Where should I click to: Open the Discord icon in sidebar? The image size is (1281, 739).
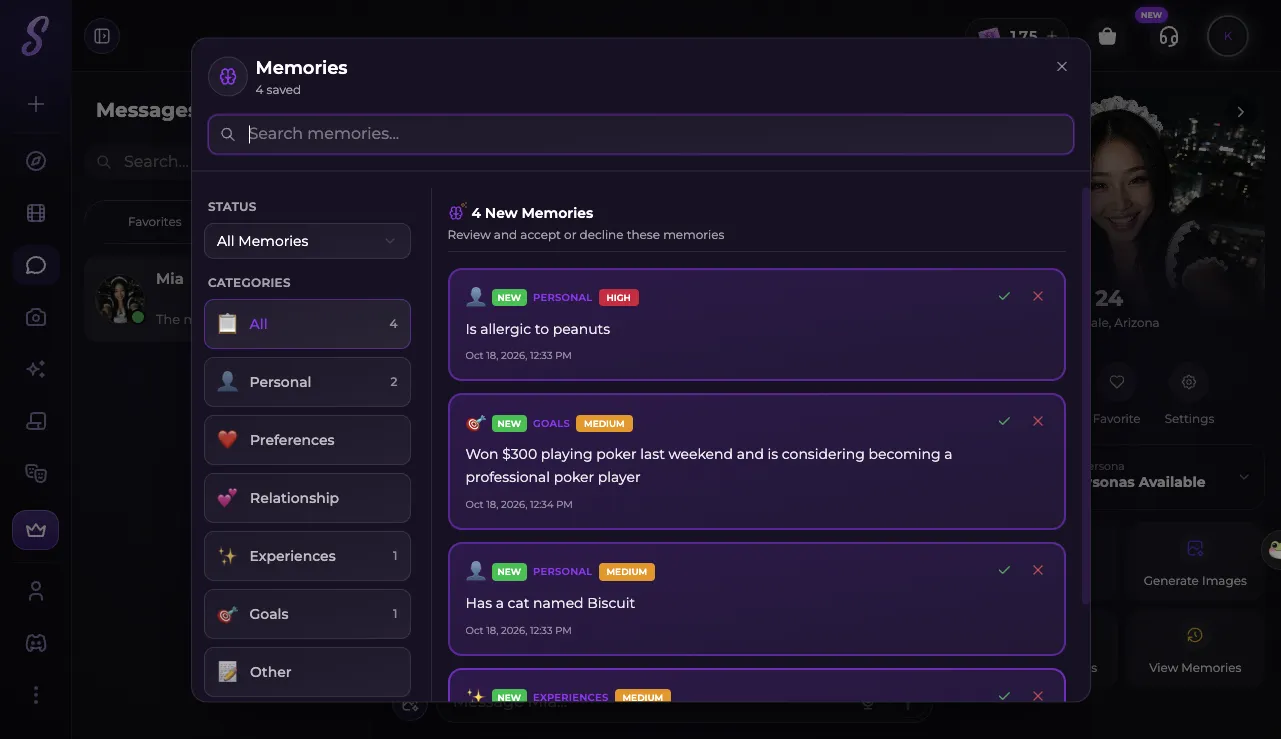click(36, 643)
